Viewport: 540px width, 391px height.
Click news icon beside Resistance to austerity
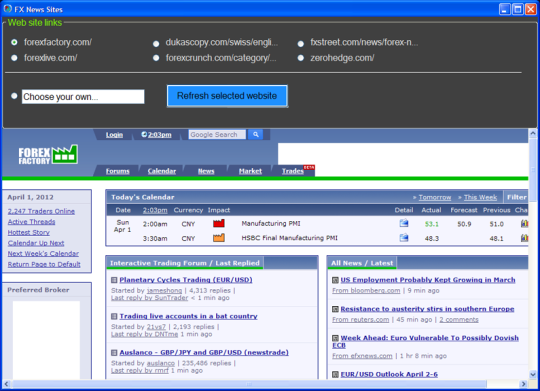[x=335, y=309]
